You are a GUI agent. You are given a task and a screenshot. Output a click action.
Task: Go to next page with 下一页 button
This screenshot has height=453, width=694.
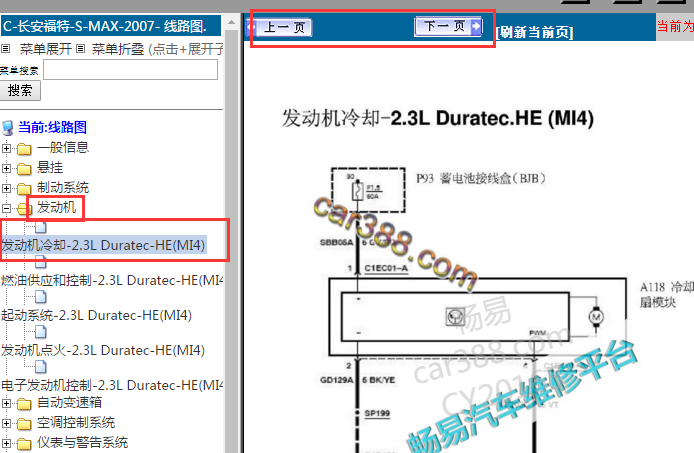point(448,26)
